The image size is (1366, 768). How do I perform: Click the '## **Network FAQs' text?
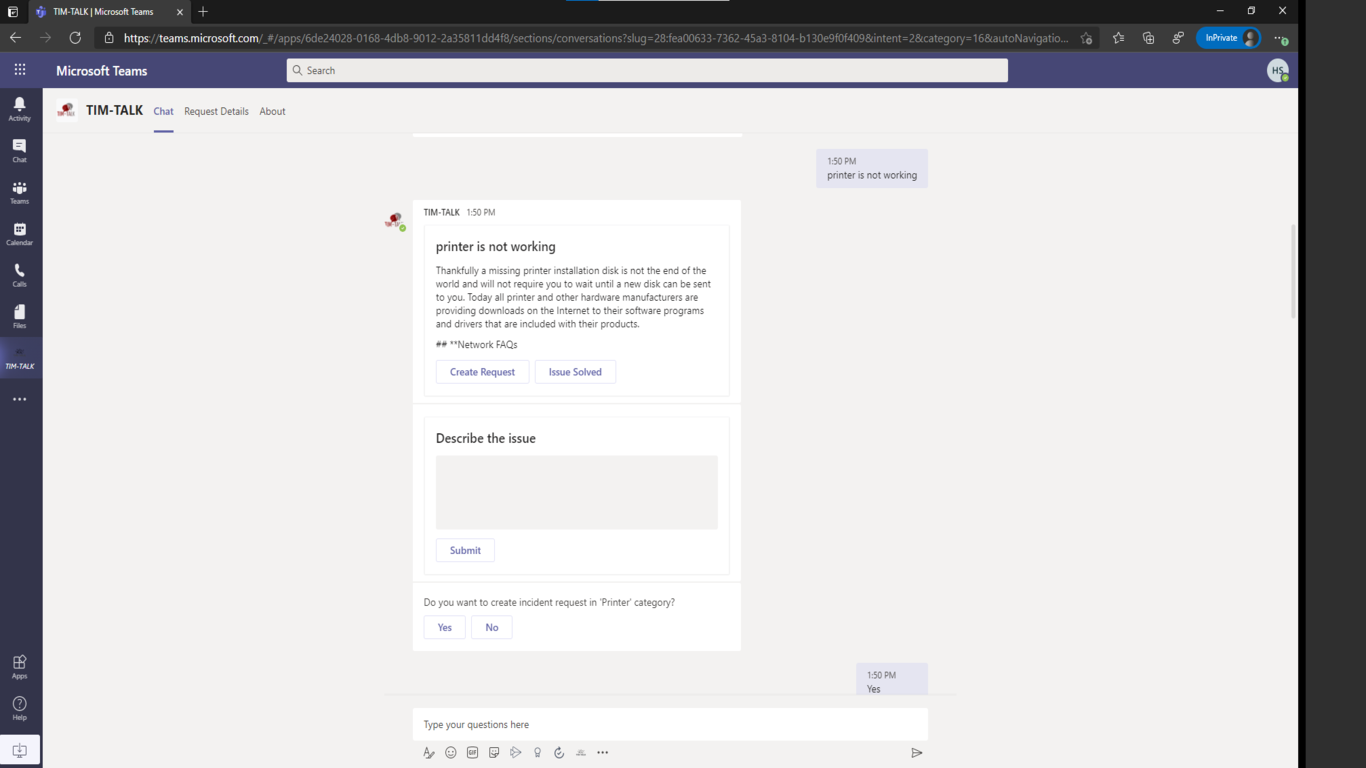coord(477,345)
